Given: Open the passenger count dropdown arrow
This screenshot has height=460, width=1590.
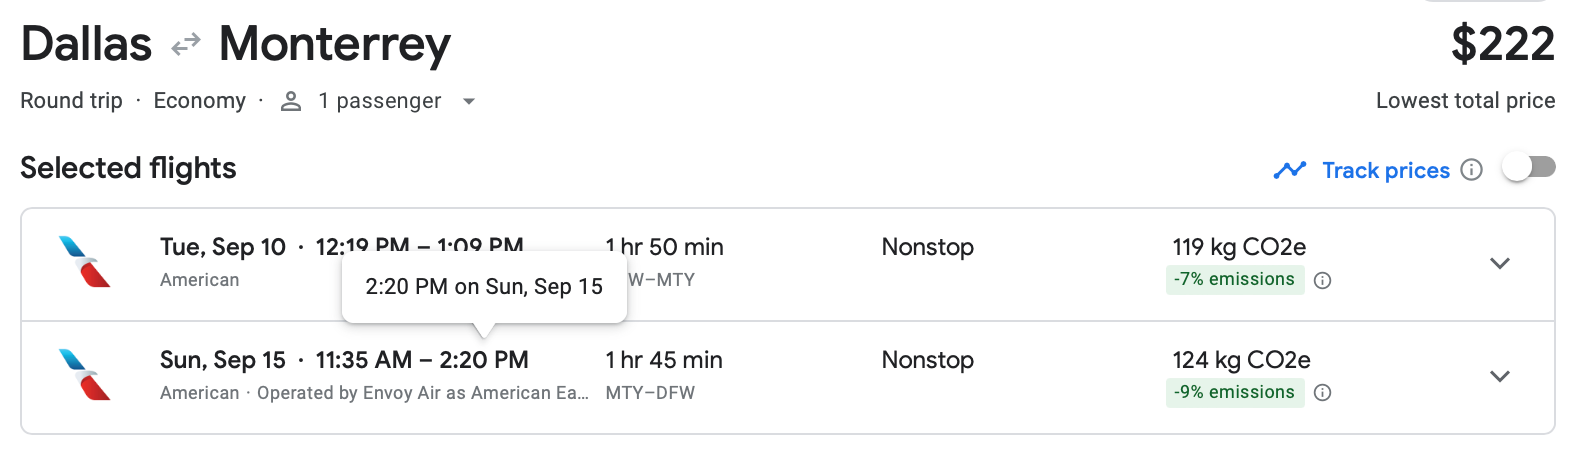Looking at the screenshot, I should [x=469, y=101].
